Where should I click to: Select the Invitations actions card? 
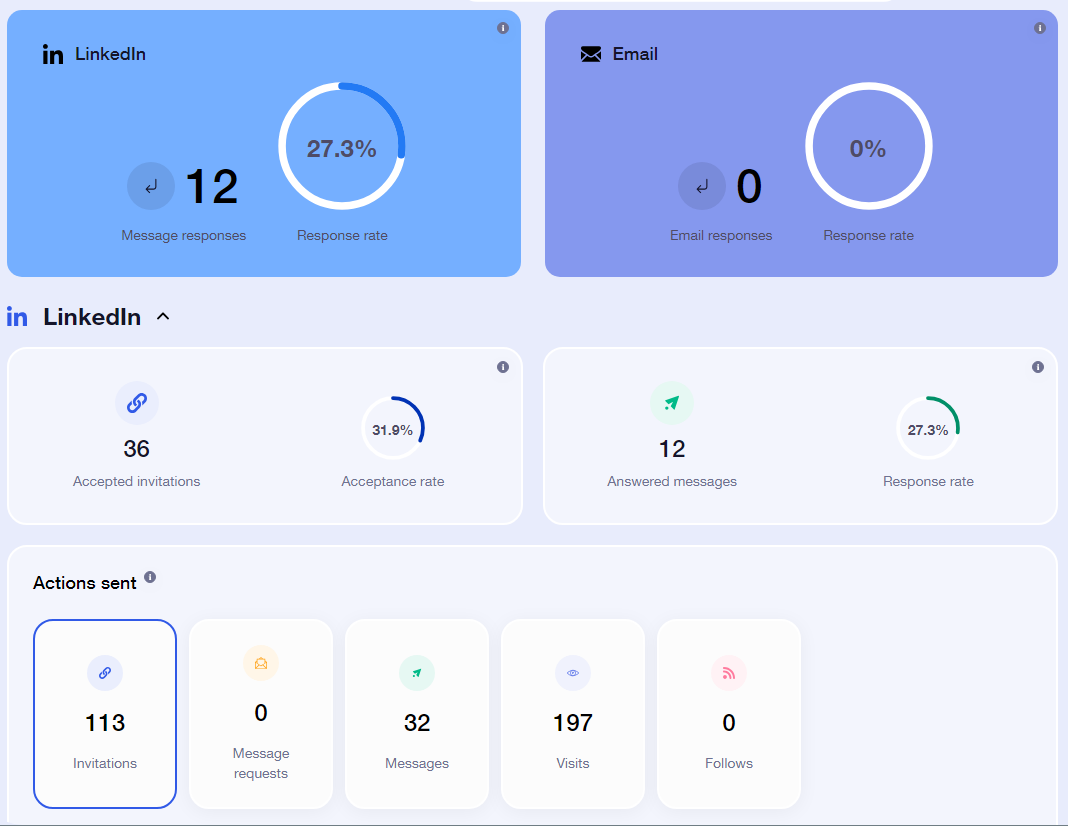click(x=105, y=713)
